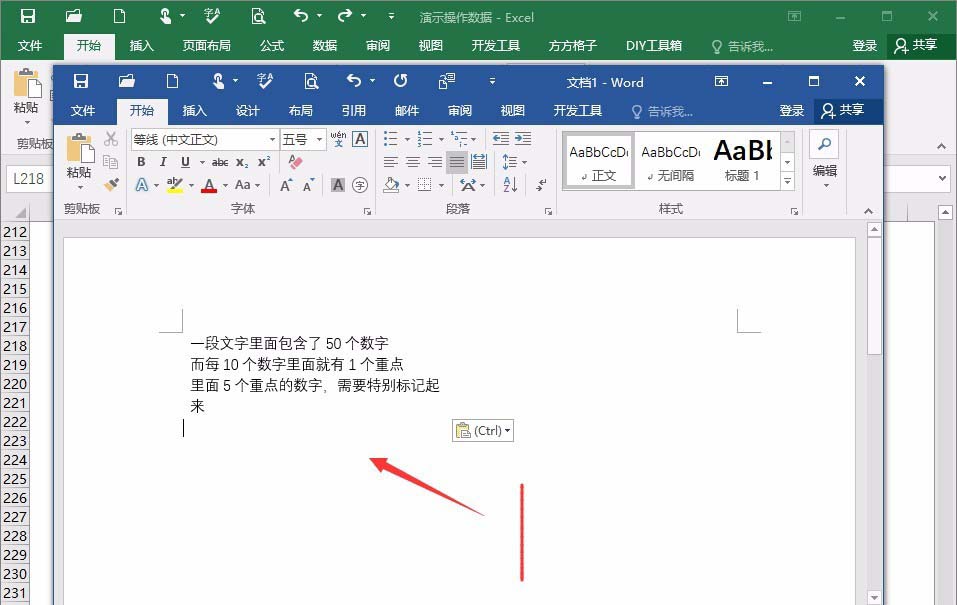This screenshot has width=957, height=605.
Task: Insert enclosed character icon
Action: click(x=360, y=185)
